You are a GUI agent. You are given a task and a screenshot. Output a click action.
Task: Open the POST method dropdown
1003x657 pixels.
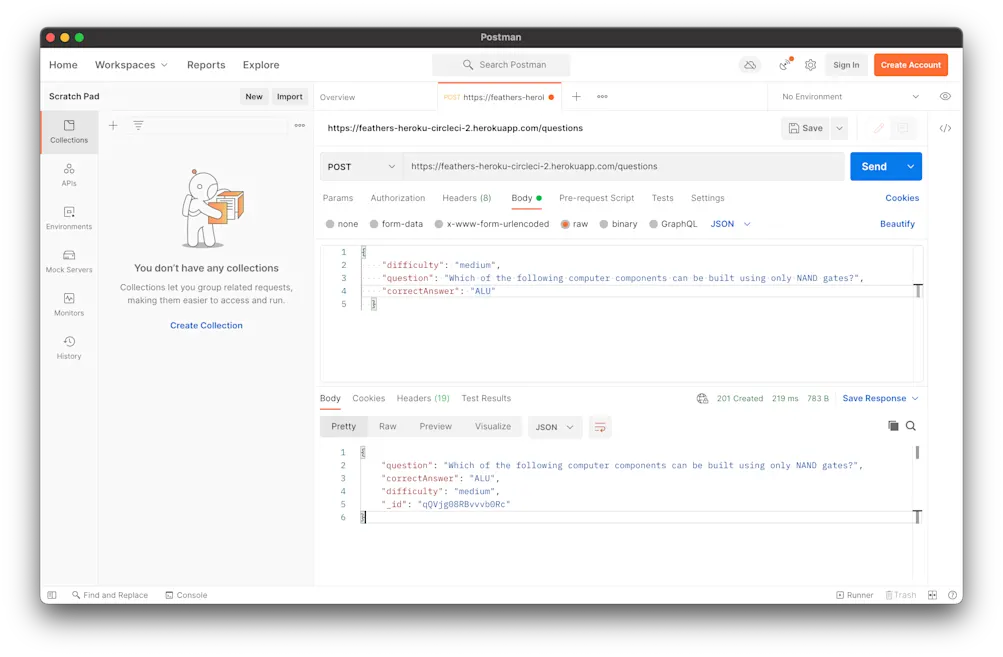tap(361, 166)
